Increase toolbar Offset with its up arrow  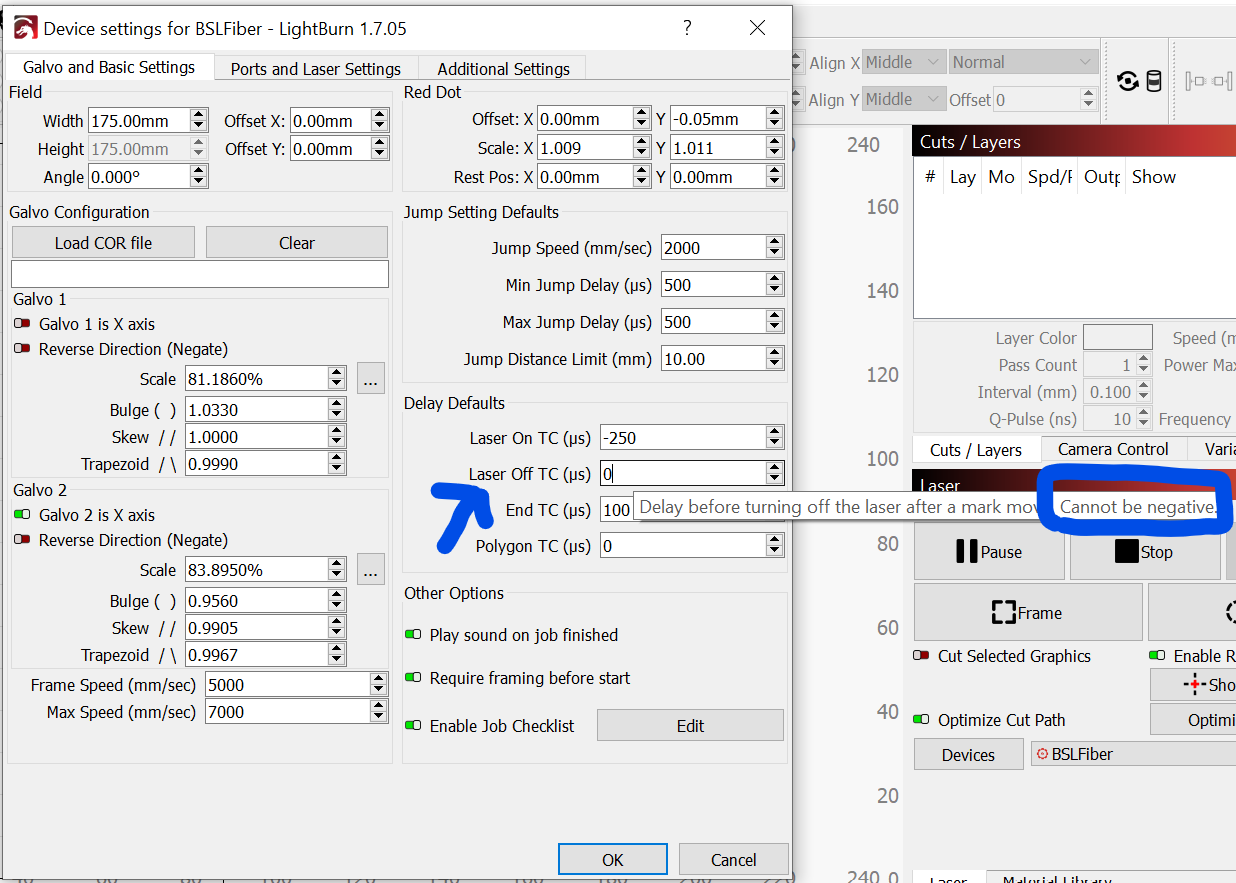pos(1089,94)
